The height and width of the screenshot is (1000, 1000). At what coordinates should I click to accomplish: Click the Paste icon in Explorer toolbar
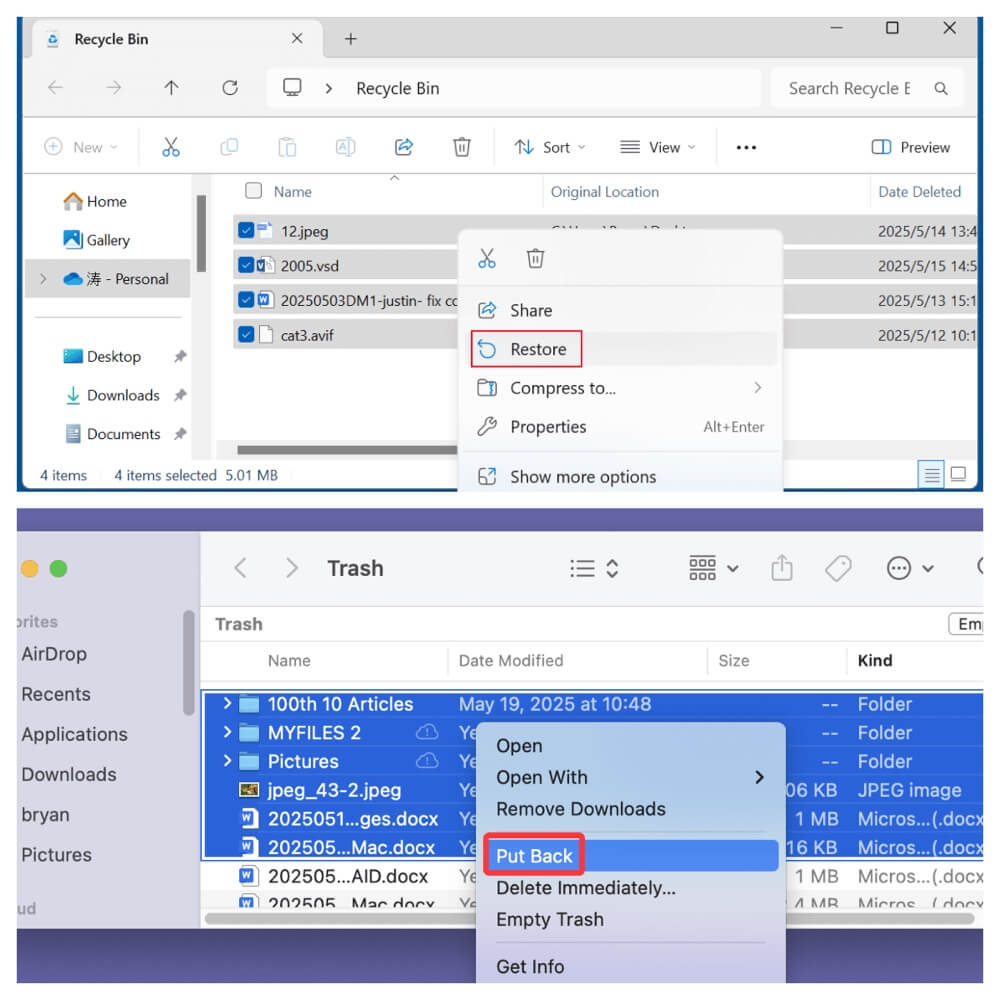(x=287, y=147)
